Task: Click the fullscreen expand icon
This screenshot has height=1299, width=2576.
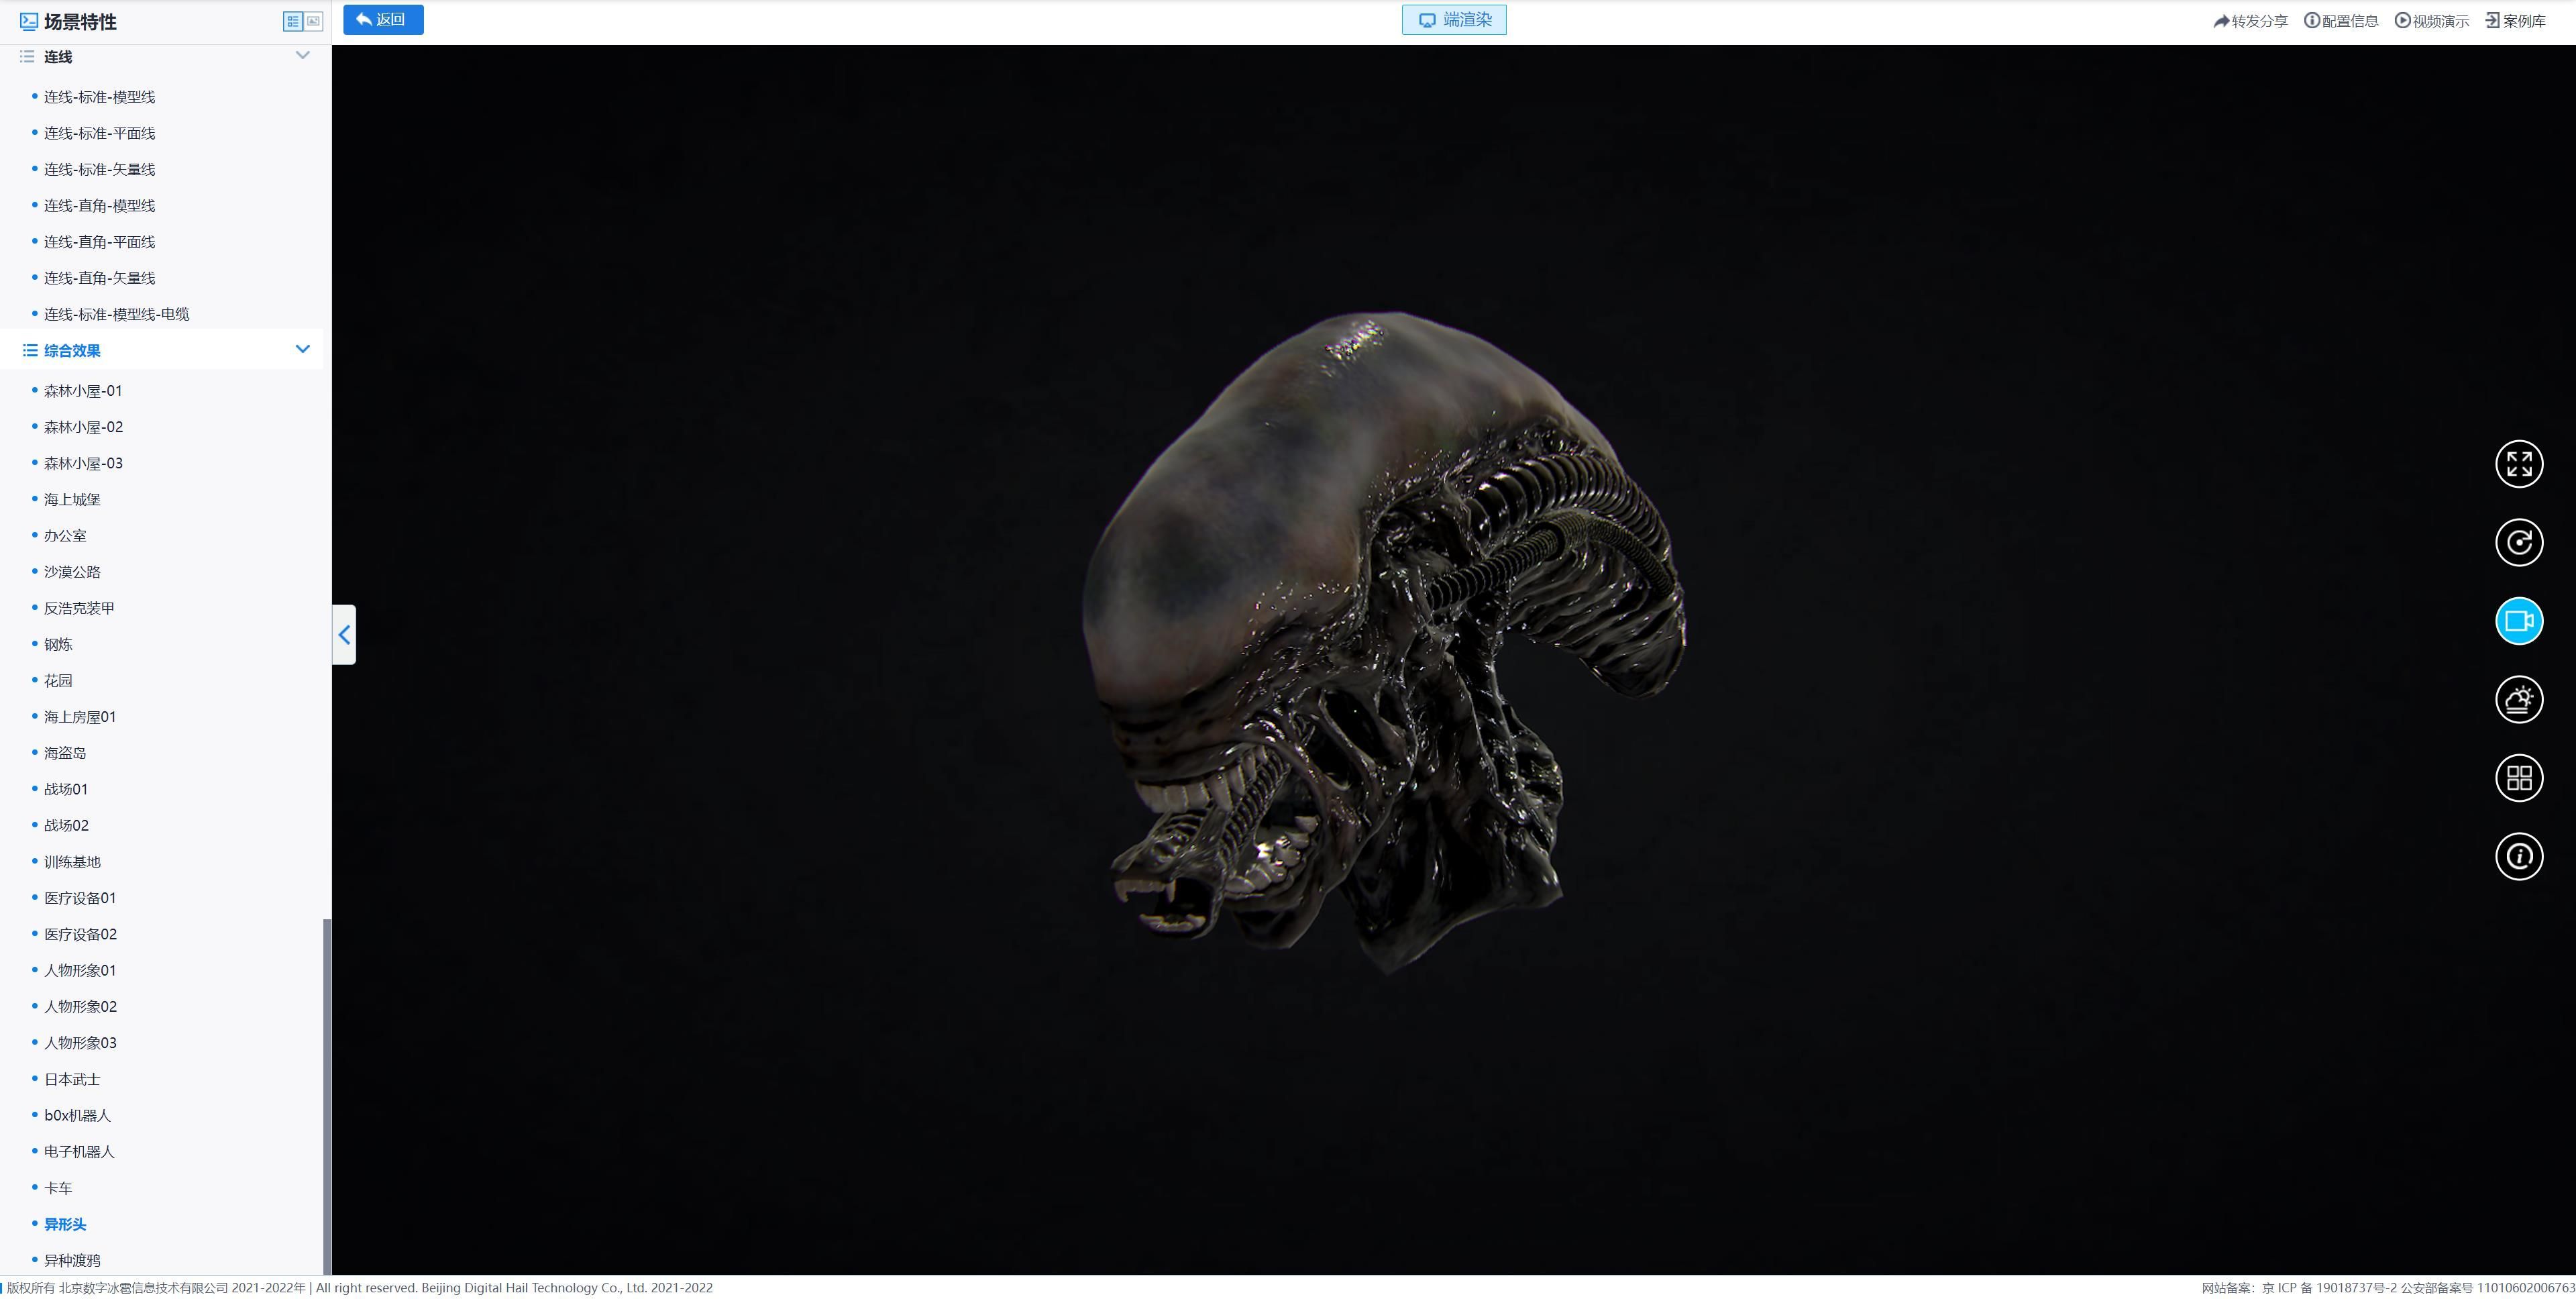Action: point(2518,464)
